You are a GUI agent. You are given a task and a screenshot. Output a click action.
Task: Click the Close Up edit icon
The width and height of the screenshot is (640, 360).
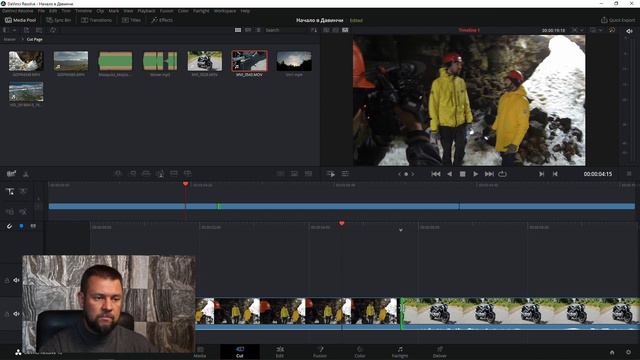tap(160, 174)
